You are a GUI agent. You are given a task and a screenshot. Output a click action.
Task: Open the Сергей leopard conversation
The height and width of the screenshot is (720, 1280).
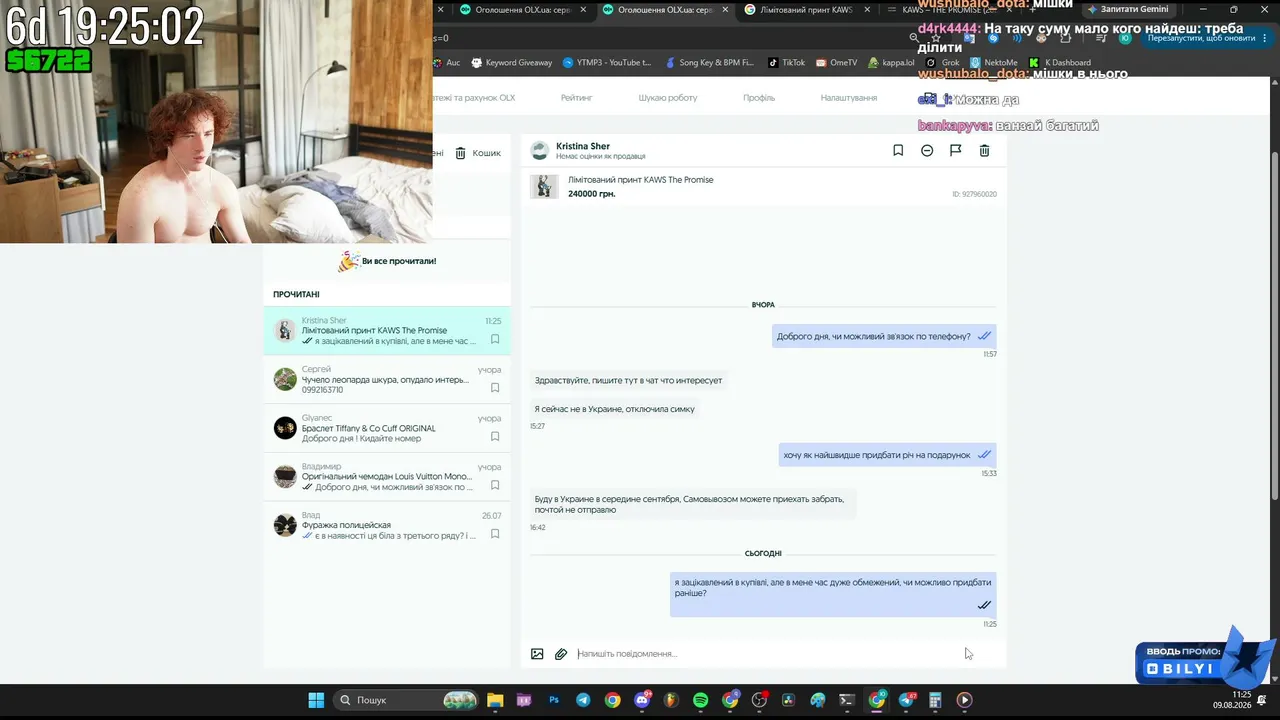coord(387,379)
